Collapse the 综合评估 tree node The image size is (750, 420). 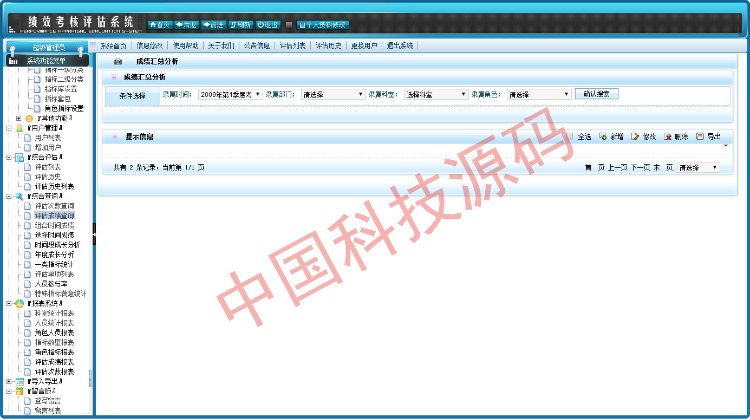(x=9, y=157)
